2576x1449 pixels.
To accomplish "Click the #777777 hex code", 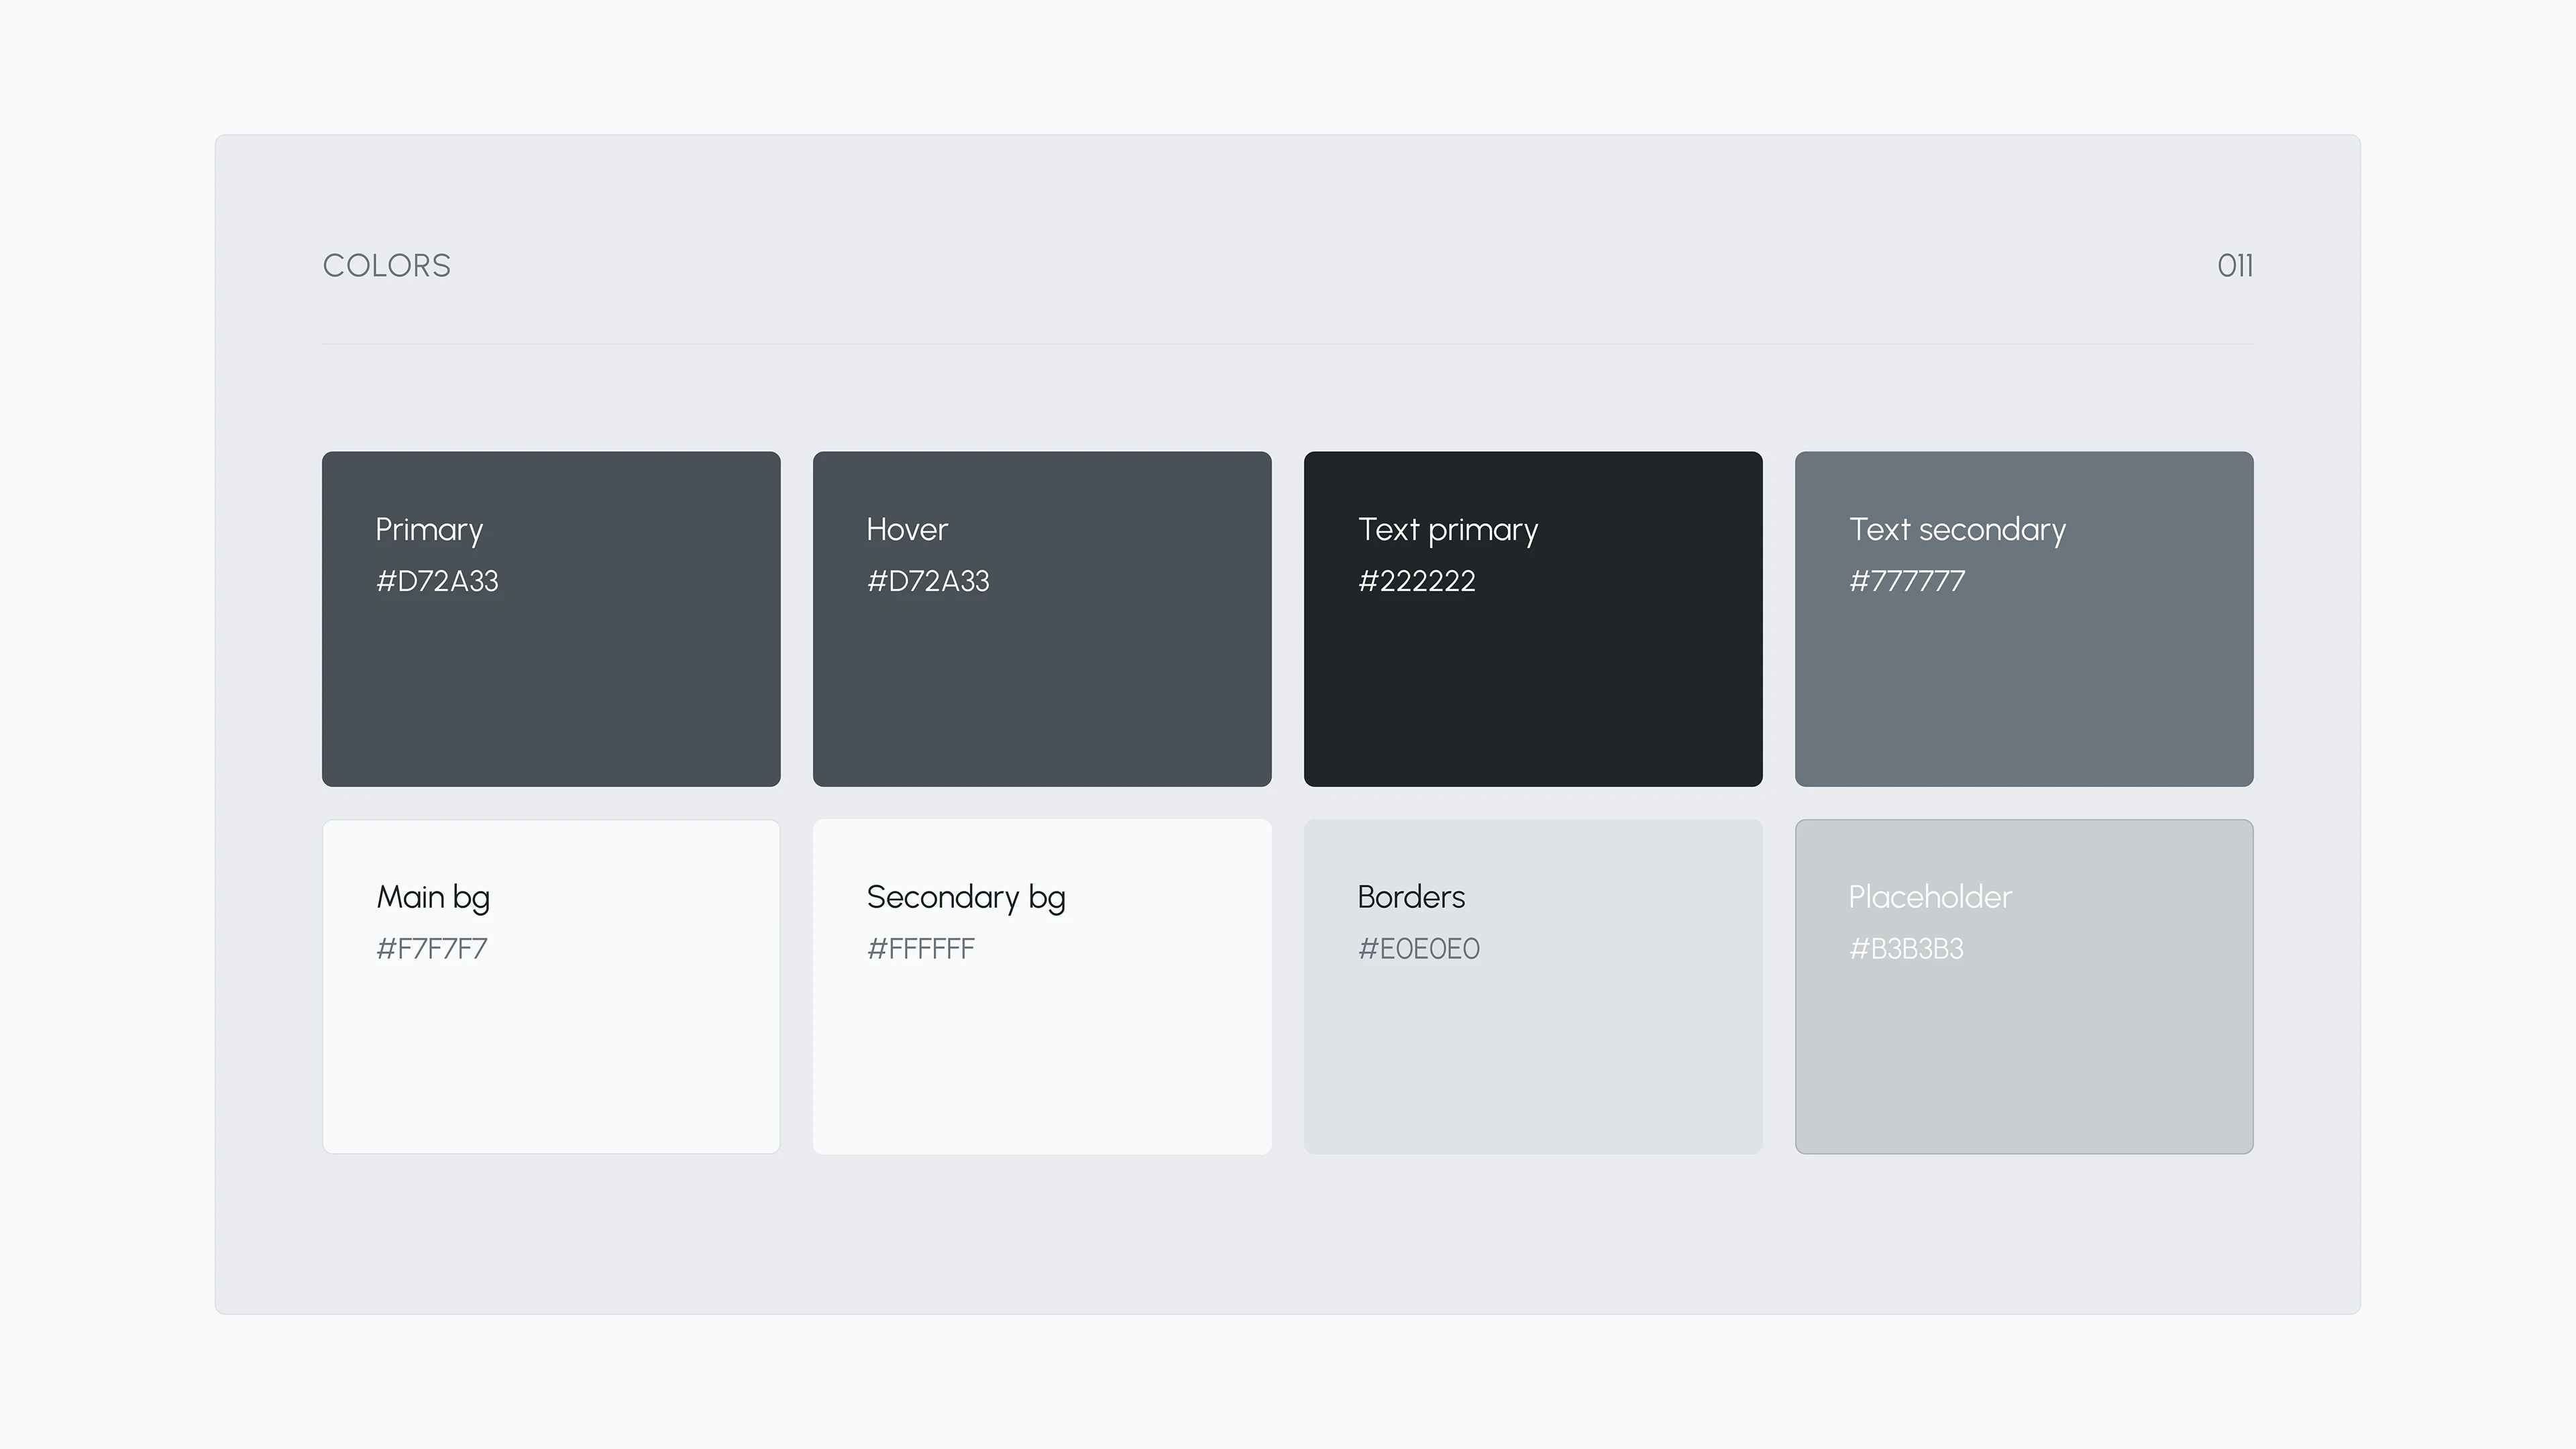I will click(x=1907, y=581).
